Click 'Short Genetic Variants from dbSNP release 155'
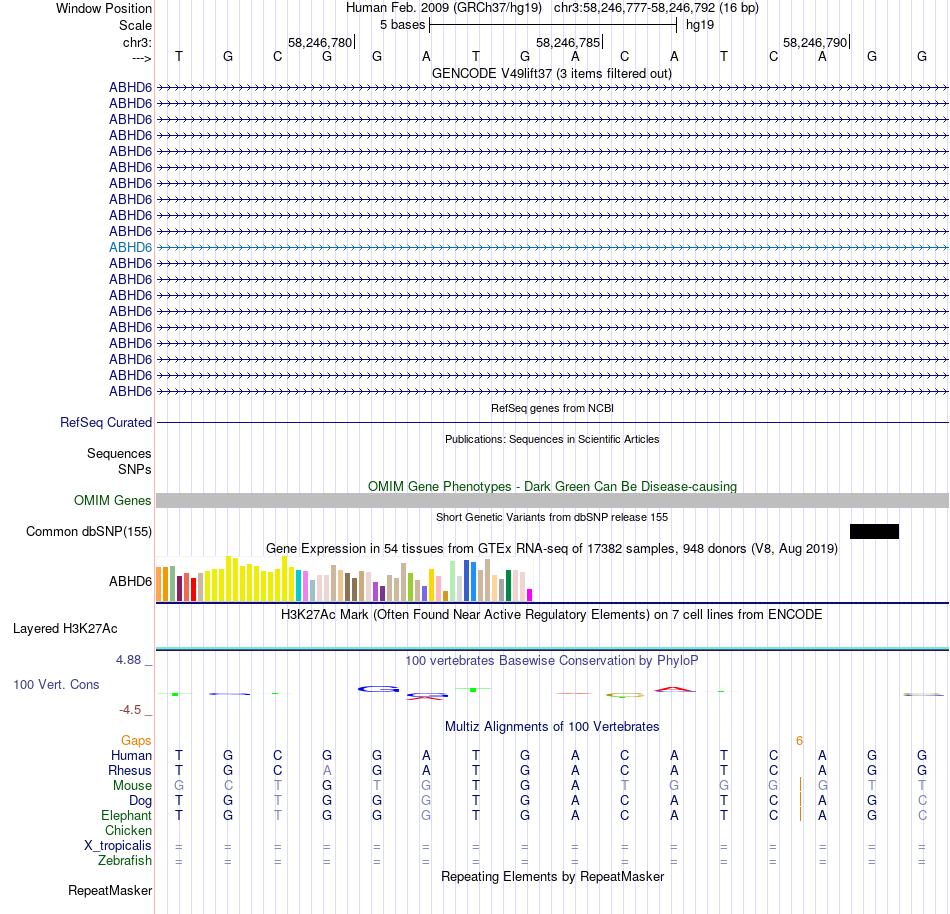Viewport: 950px width, 914px height. (552, 517)
